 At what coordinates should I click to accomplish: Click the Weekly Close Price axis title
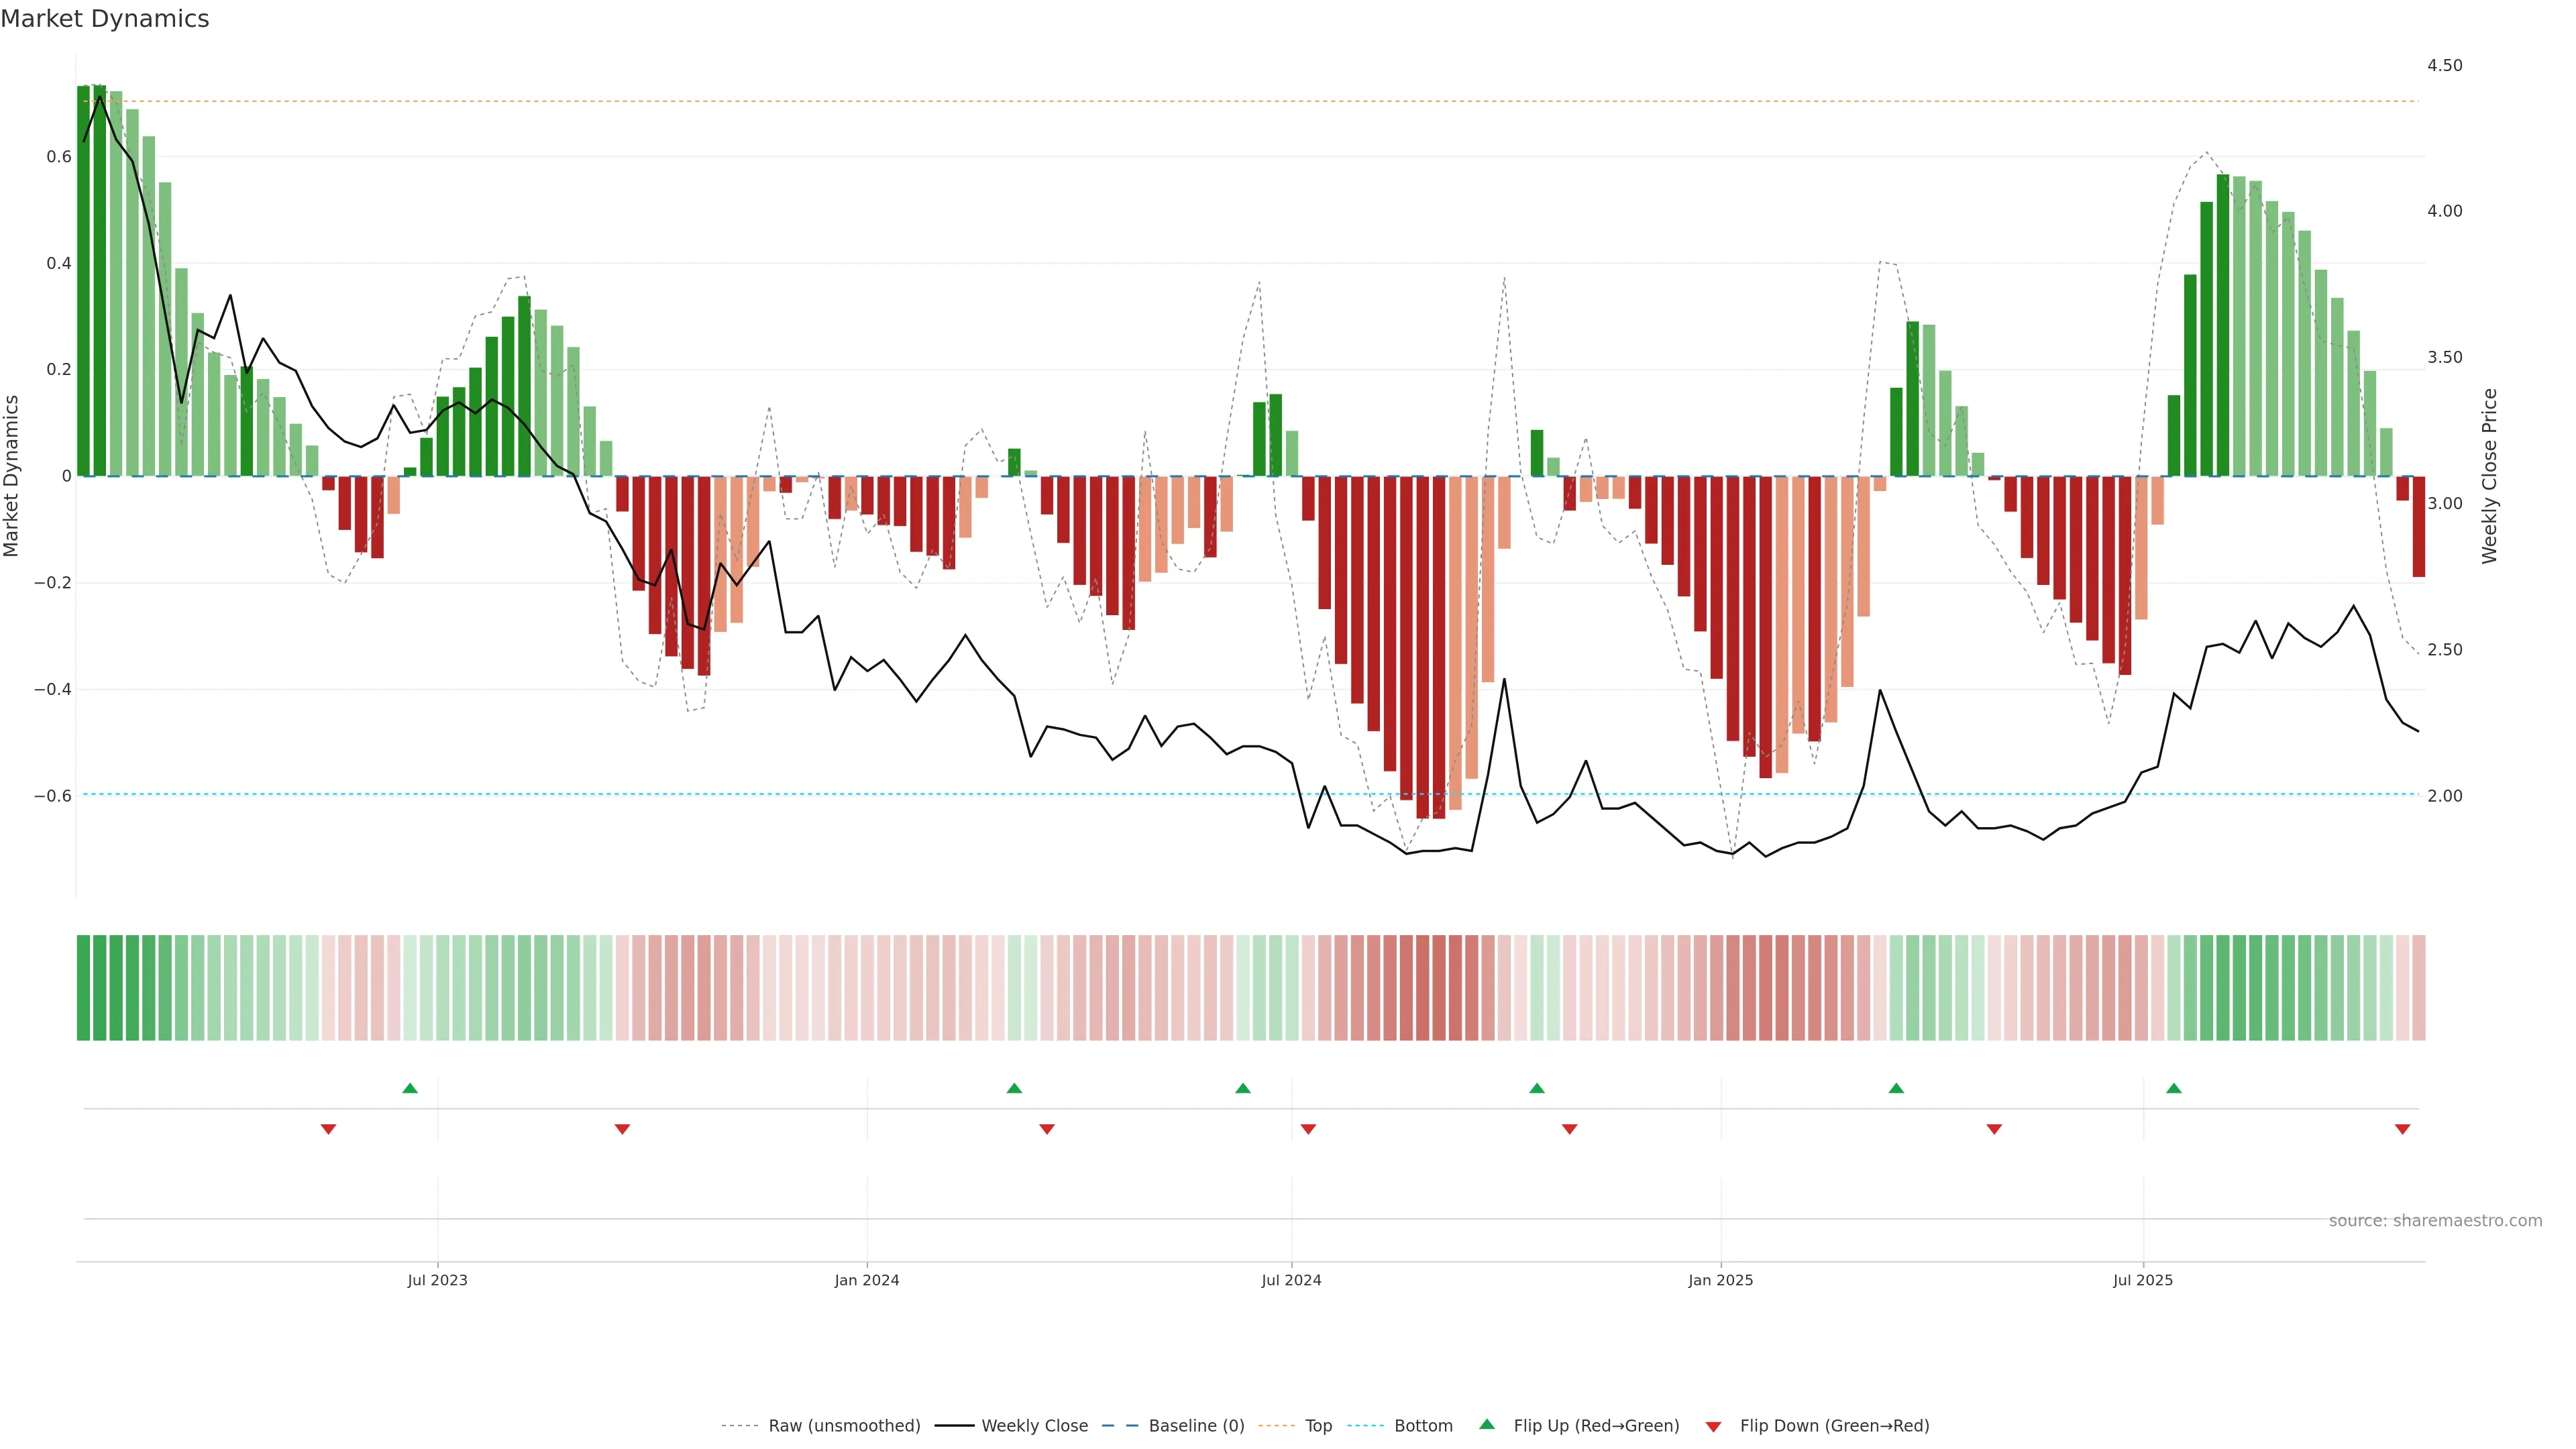click(x=2489, y=476)
